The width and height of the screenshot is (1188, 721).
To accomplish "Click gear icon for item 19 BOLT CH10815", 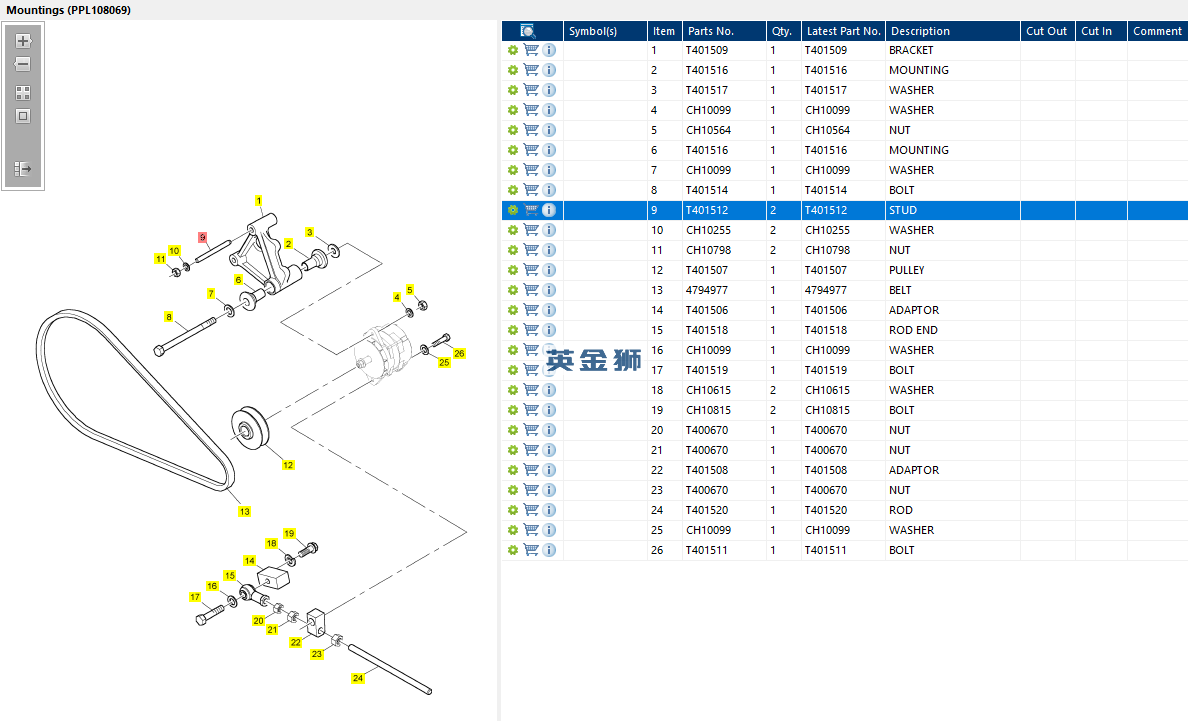I will pyautogui.click(x=513, y=410).
